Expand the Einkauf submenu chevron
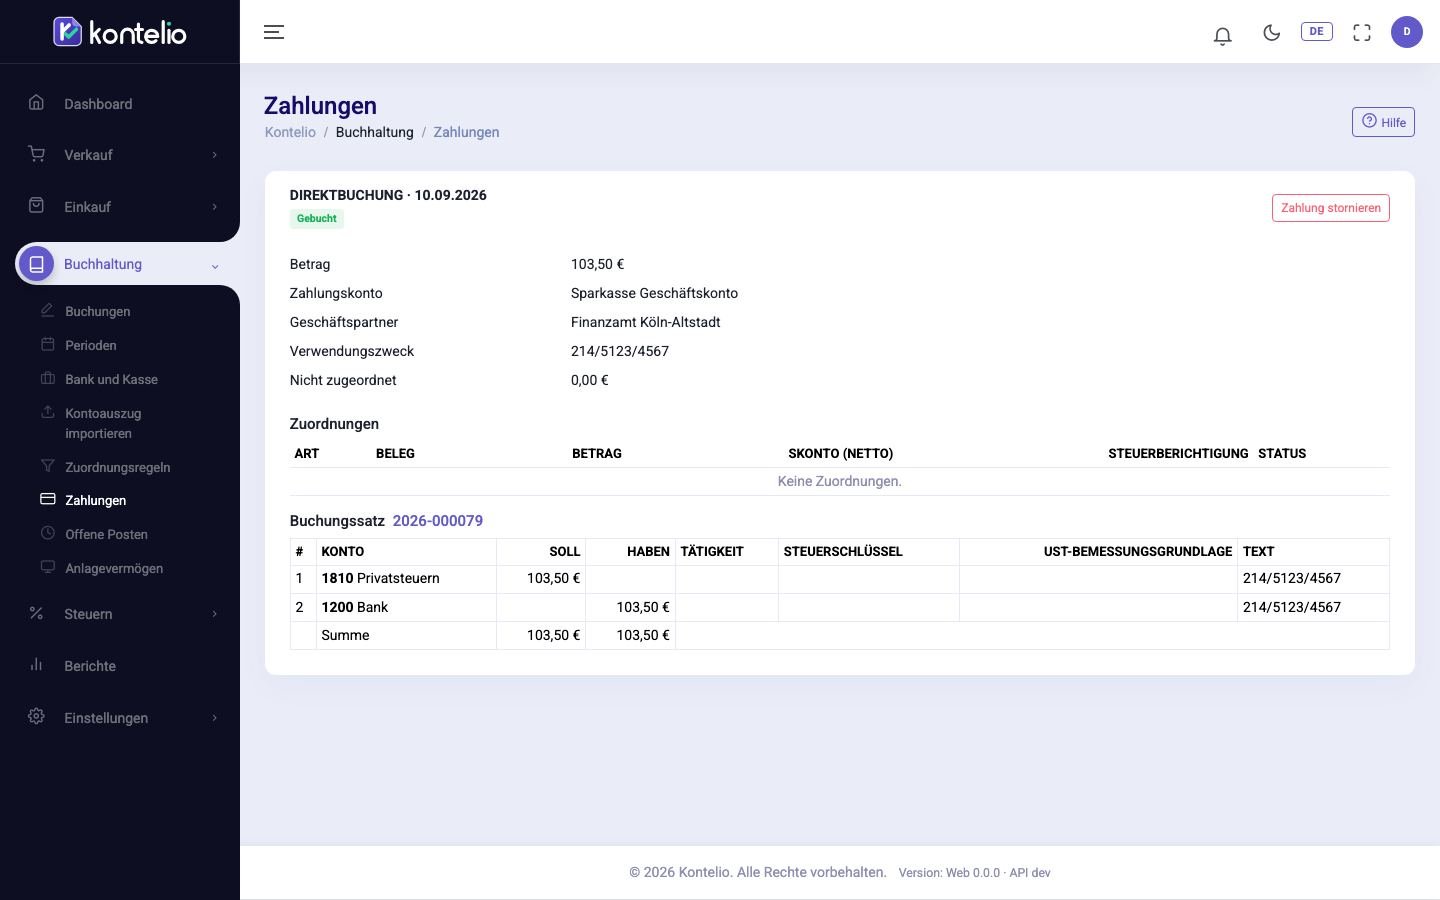1440x900 pixels. [x=214, y=207]
